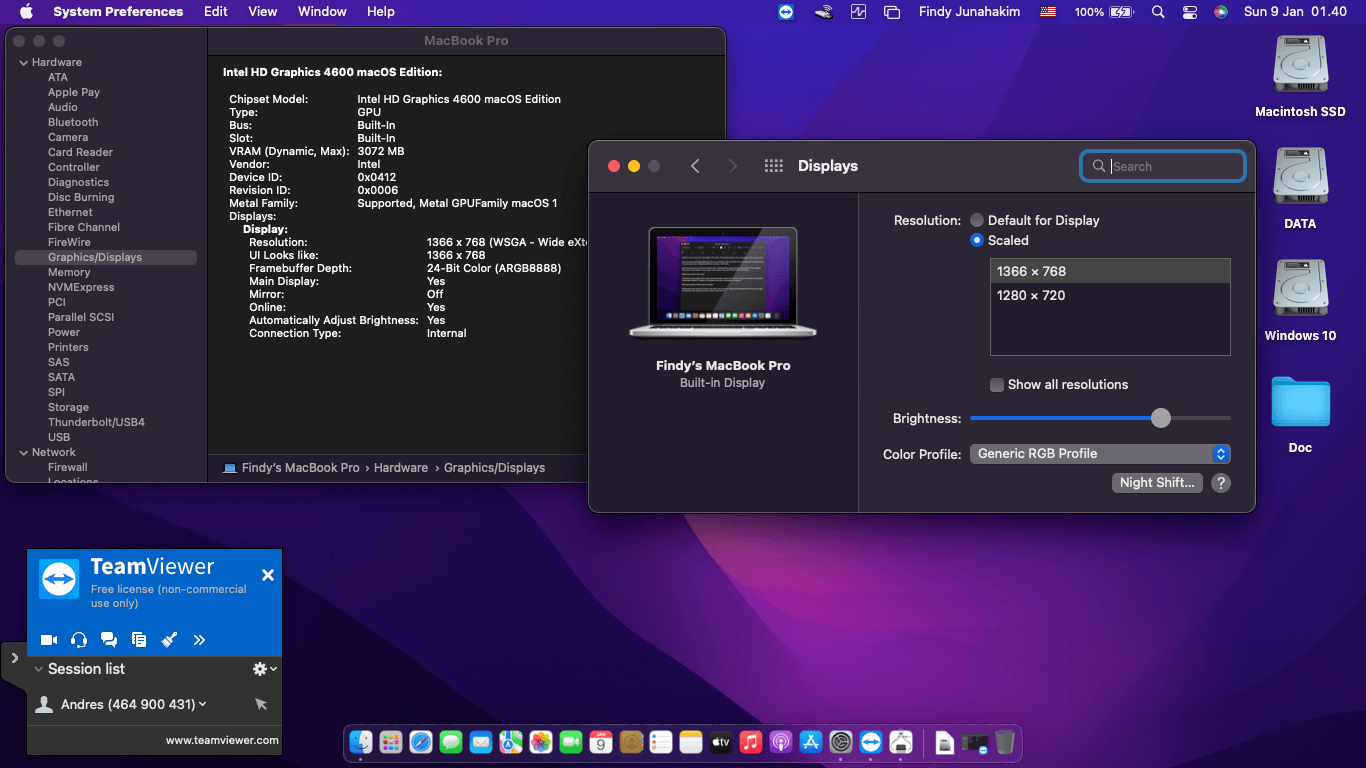Click Siri icon in menu bar

coord(1221,12)
